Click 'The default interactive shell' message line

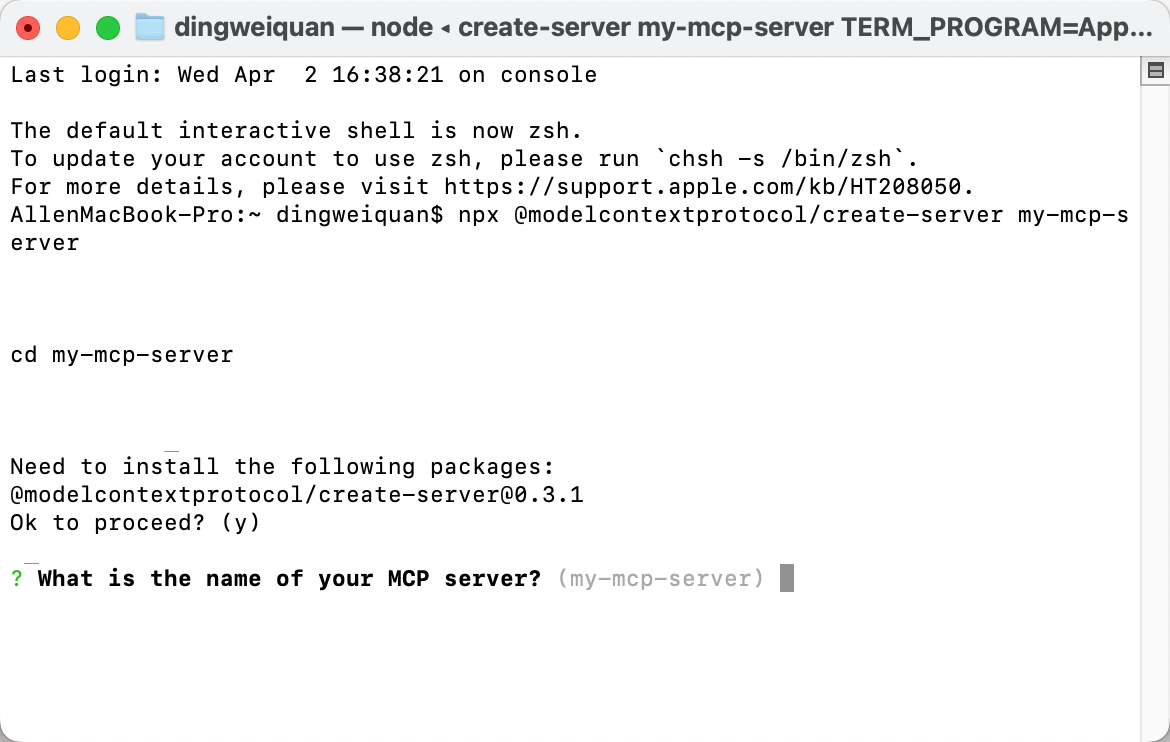296,131
